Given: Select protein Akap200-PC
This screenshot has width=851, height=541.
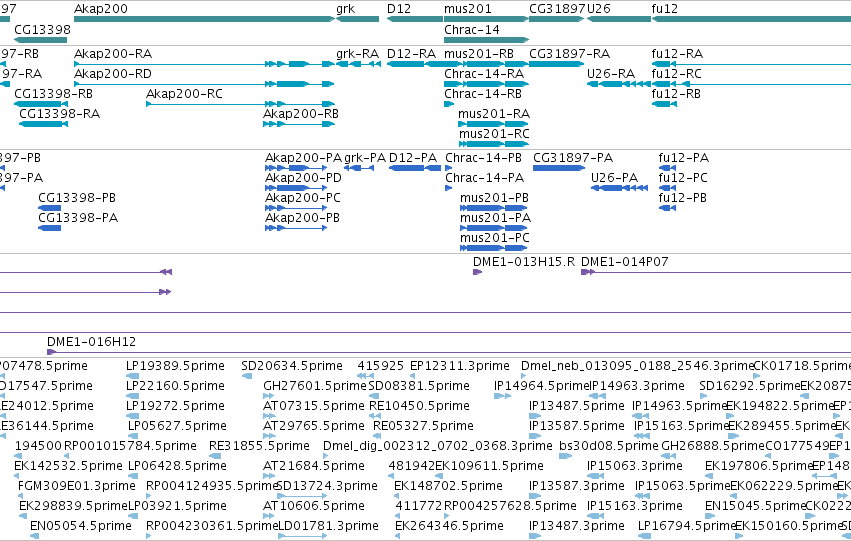Looking at the screenshot, I should click(296, 208).
